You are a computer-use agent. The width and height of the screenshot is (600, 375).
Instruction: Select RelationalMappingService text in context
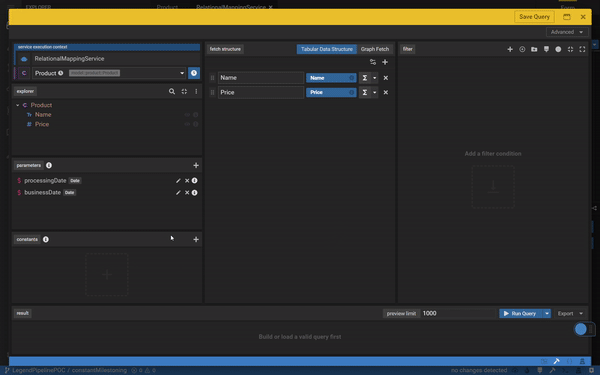click(x=69, y=59)
